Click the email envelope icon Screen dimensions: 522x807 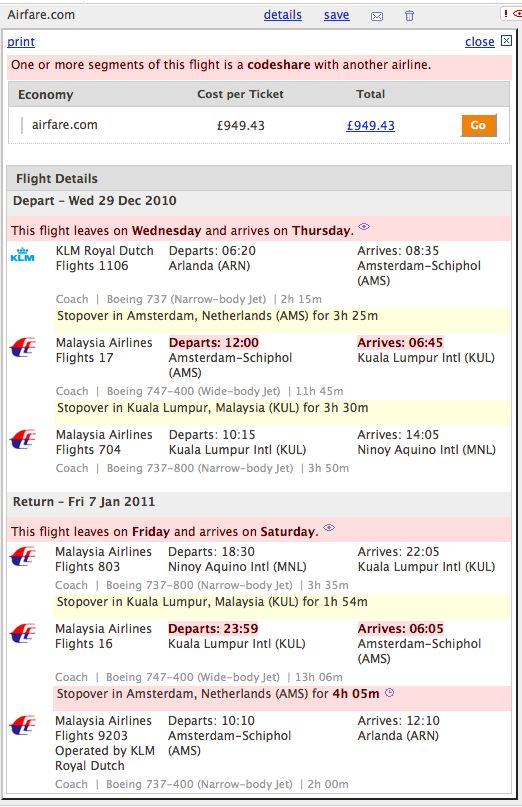pyautogui.click(x=377, y=16)
